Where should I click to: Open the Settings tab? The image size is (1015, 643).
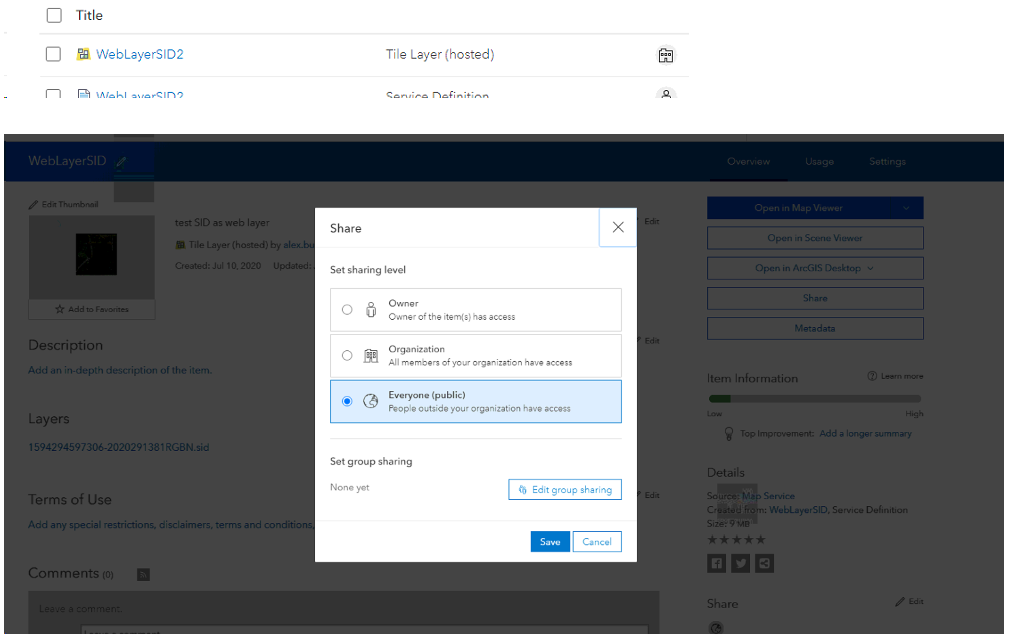[x=887, y=162]
